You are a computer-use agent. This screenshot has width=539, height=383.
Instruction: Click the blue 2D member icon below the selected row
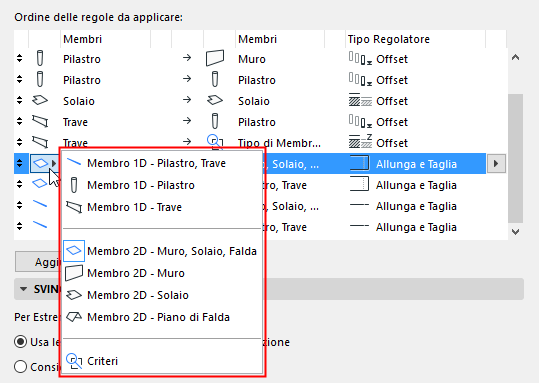[x=40, y=183]
